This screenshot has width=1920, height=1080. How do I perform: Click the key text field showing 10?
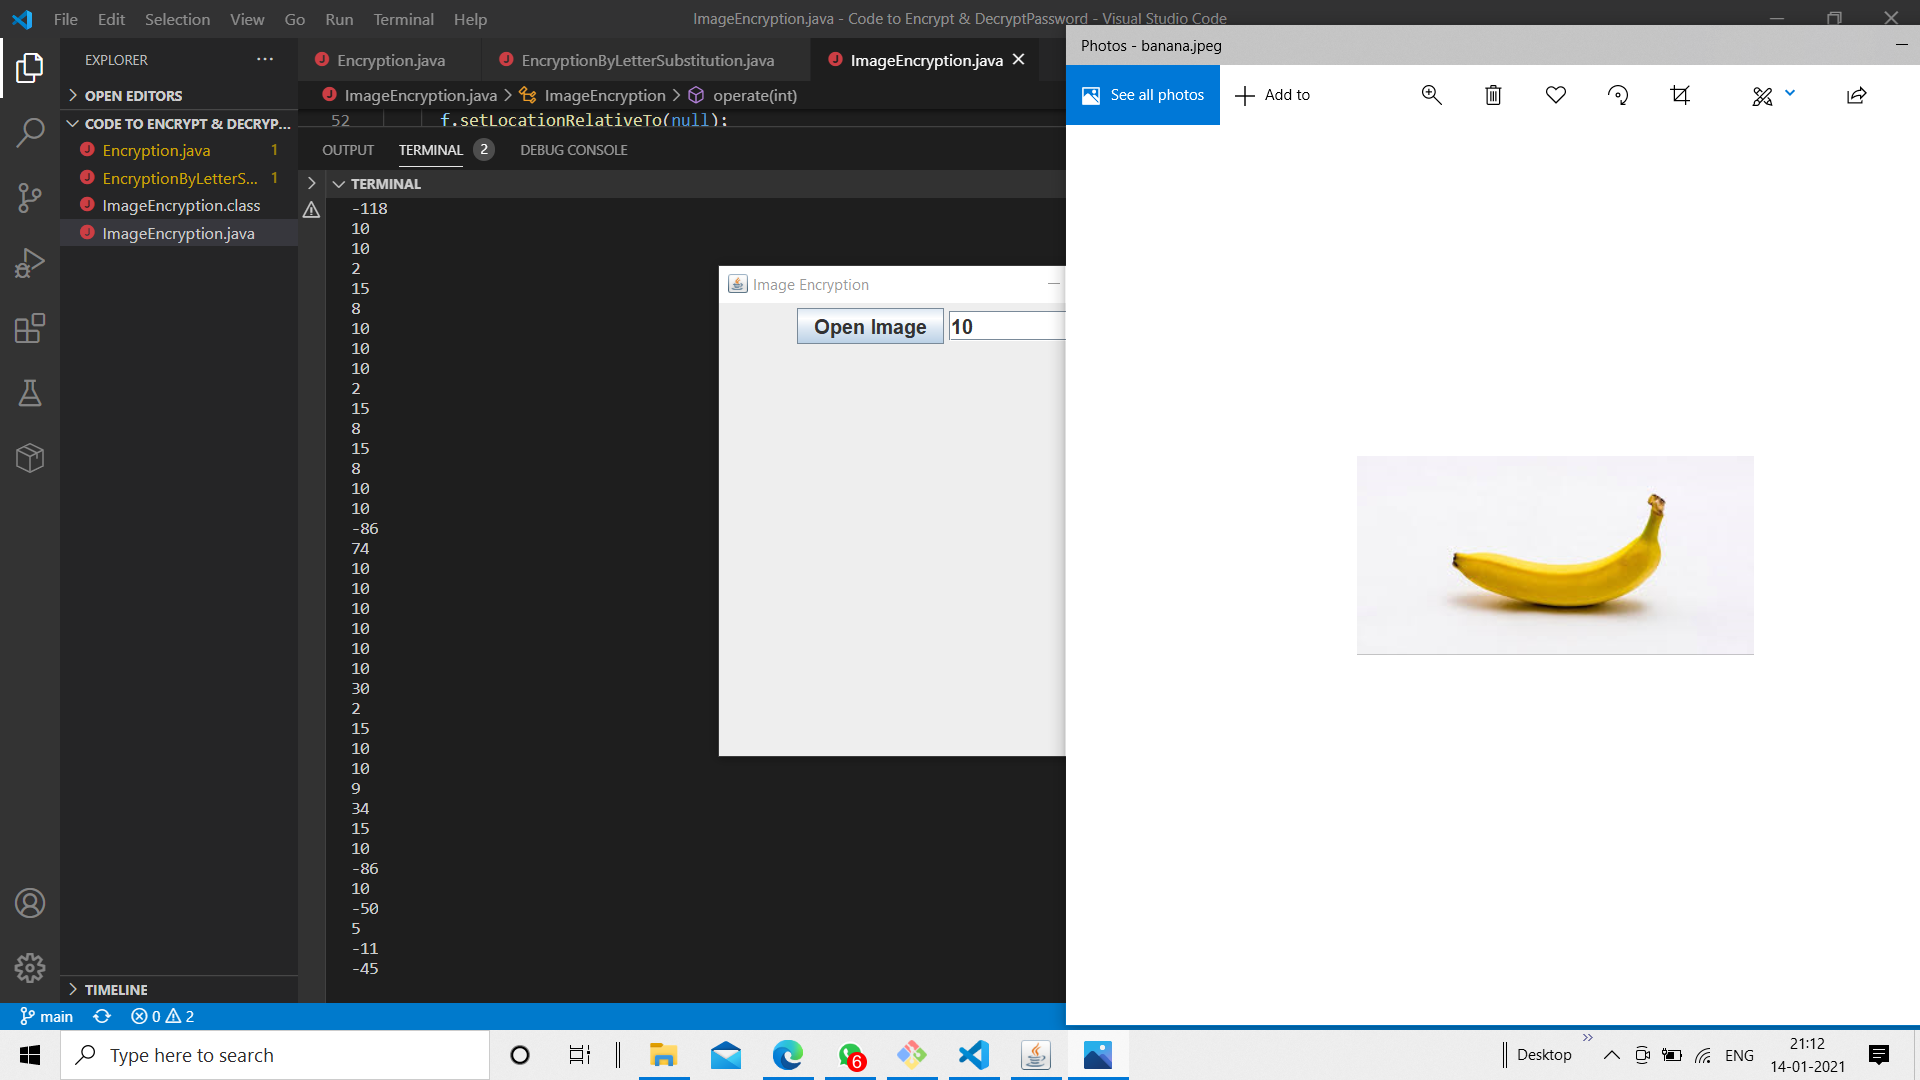point(1005,327)
